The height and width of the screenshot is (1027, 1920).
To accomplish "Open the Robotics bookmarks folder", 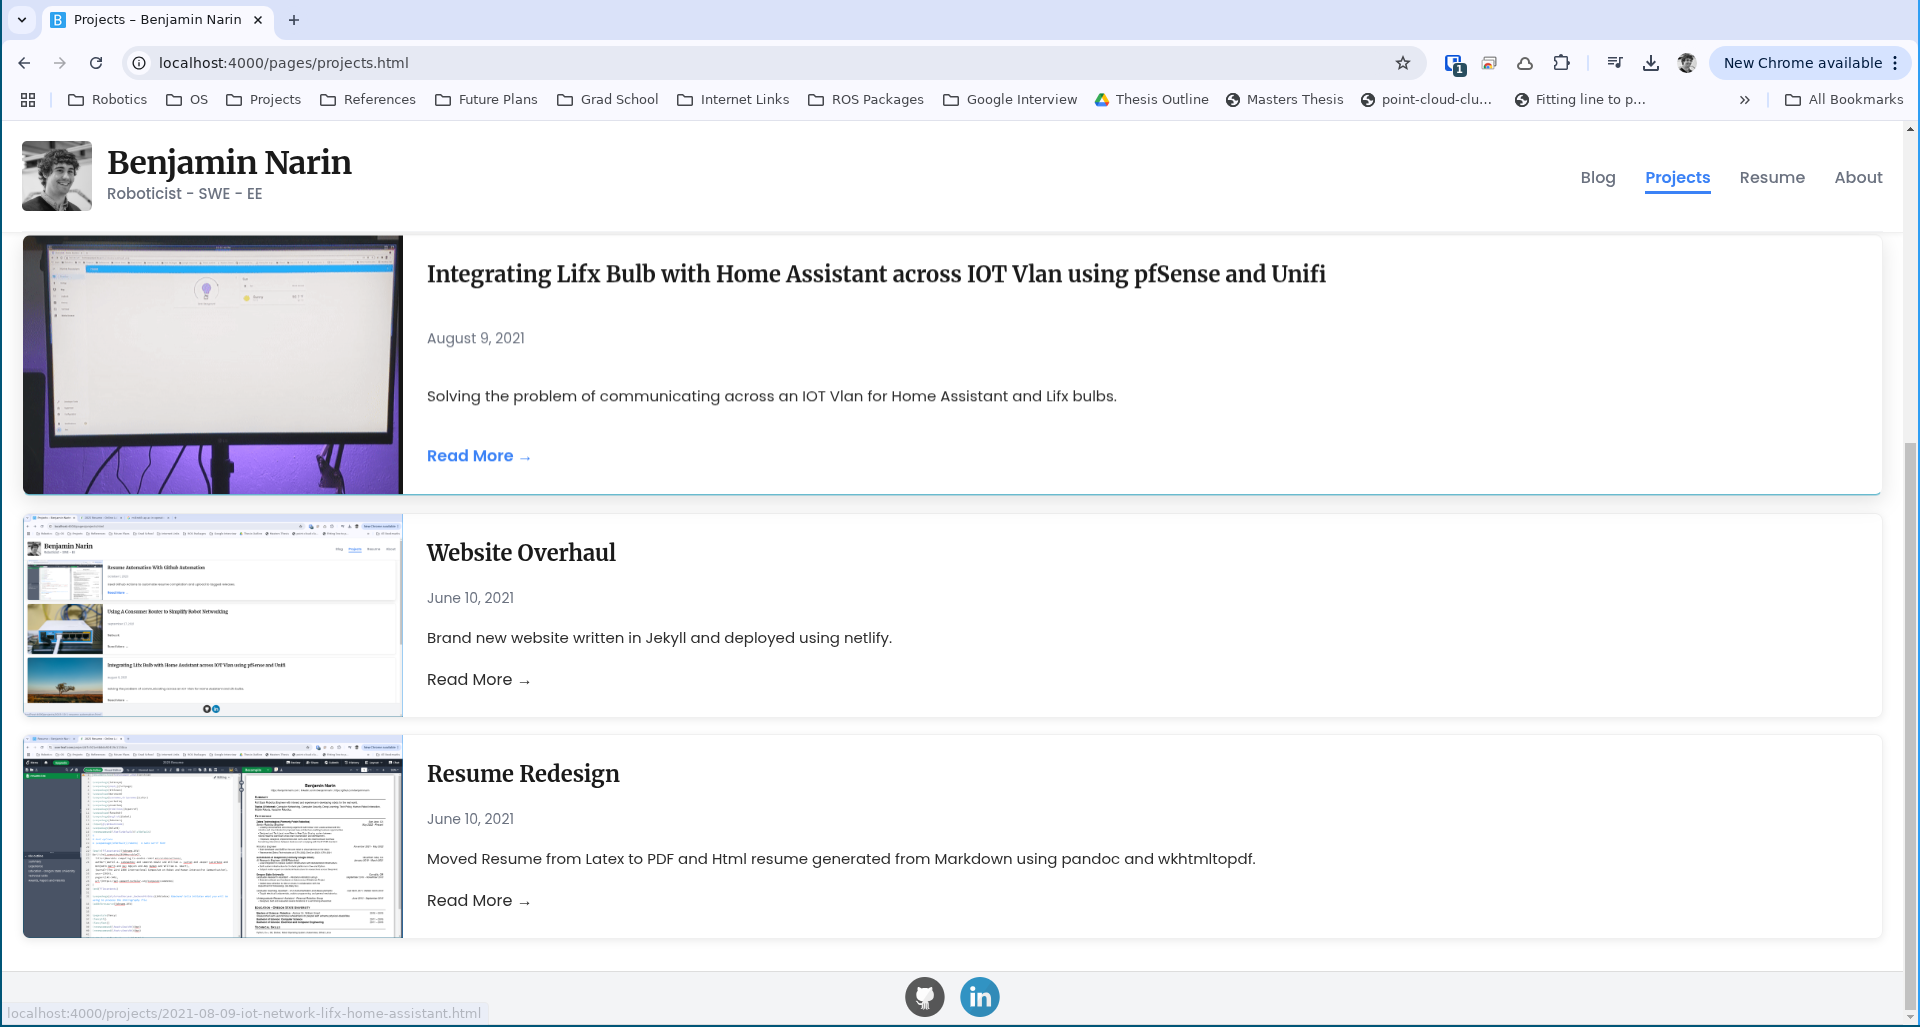I will tap(107, 100).
